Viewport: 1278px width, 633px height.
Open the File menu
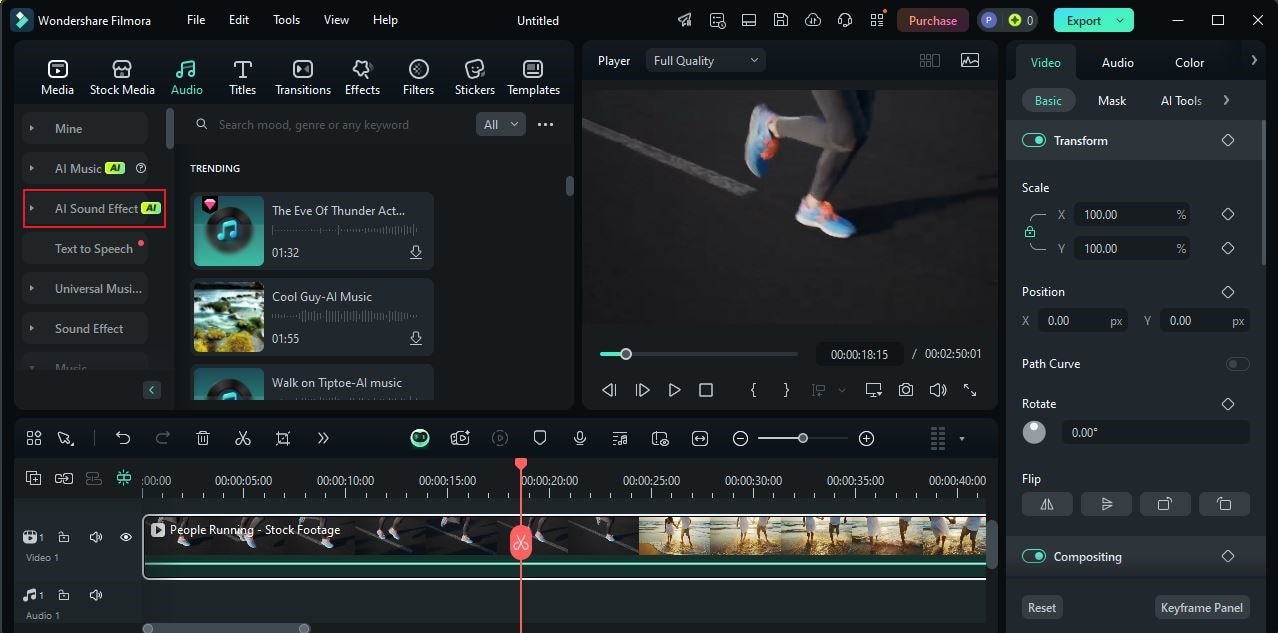[196, 20]
